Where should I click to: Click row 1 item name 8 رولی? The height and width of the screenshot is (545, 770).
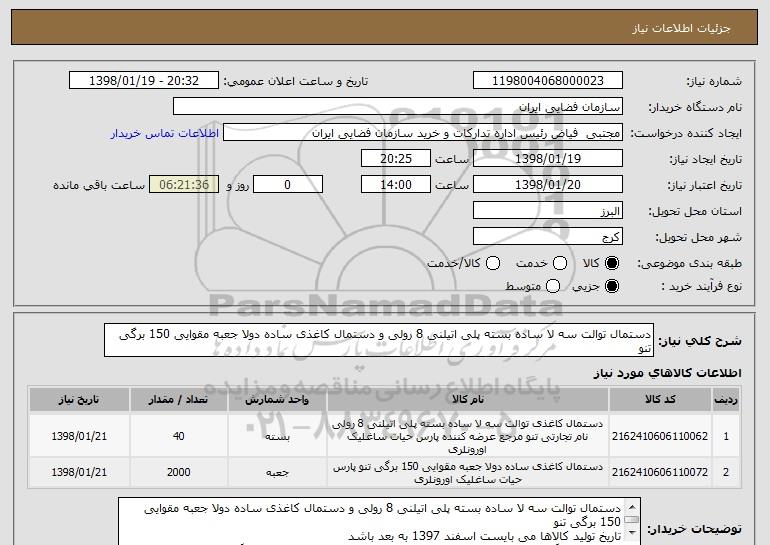click(468, 436)
